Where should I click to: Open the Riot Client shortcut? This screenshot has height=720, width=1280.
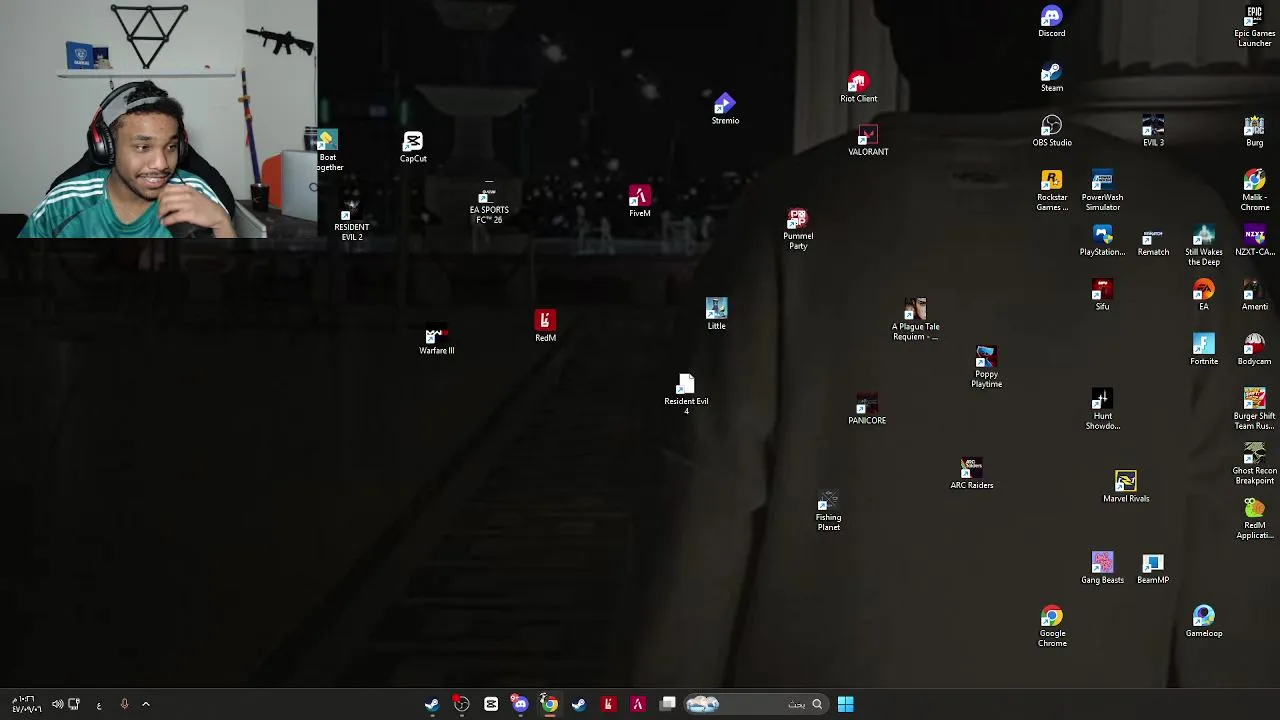click(858, 88)
